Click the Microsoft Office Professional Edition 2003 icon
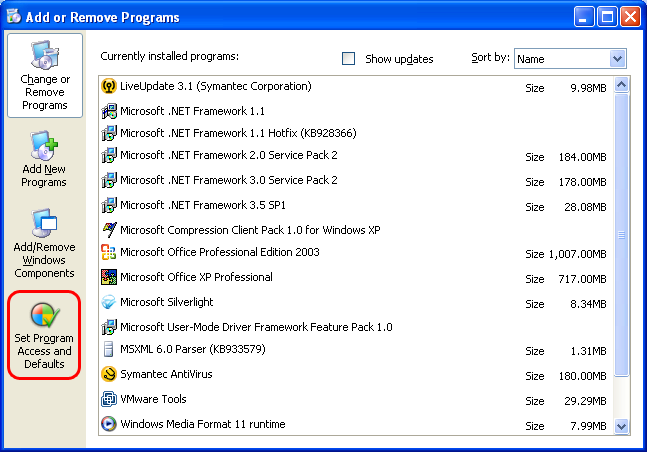Screen dimensions: 647x452 click(x=109, y=252)
